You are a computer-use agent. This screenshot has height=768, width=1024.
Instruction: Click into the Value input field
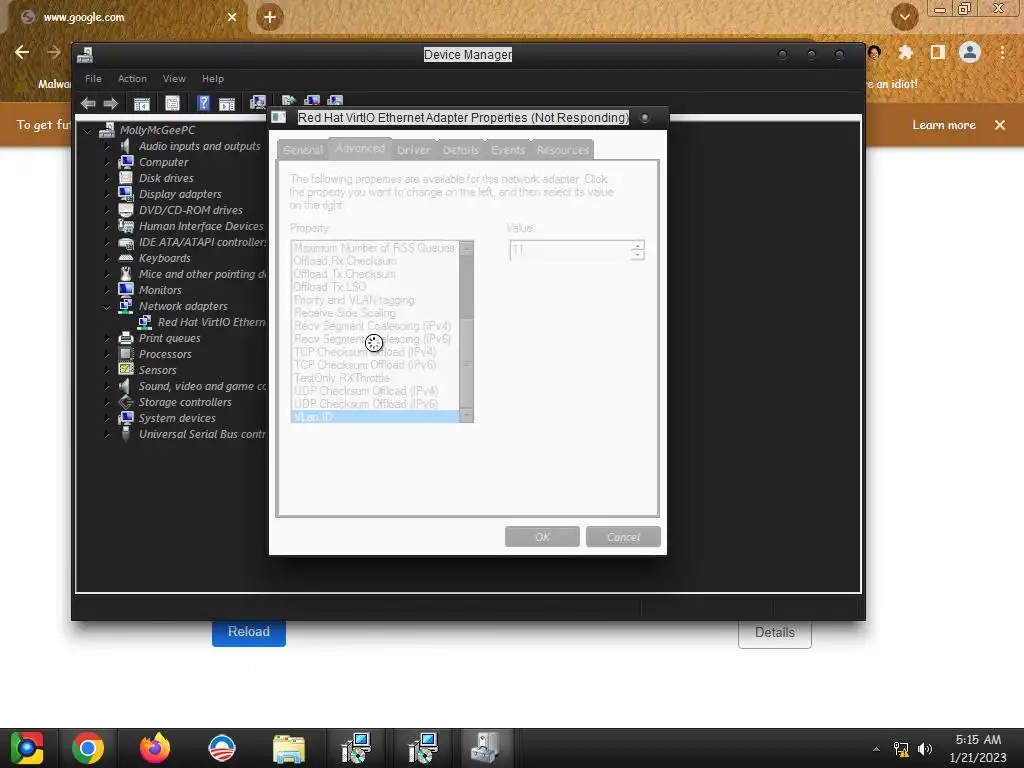[x=570, y=250]
